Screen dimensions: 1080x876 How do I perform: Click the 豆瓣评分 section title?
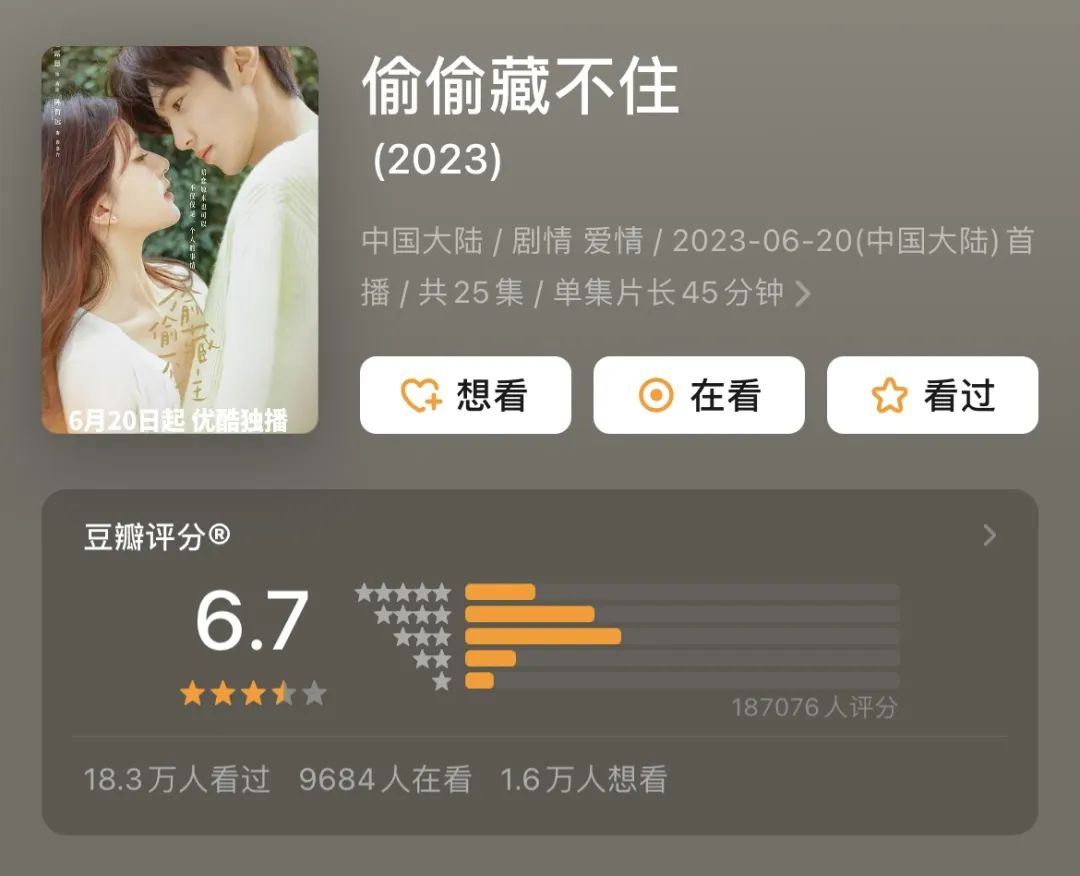(157, 536)
